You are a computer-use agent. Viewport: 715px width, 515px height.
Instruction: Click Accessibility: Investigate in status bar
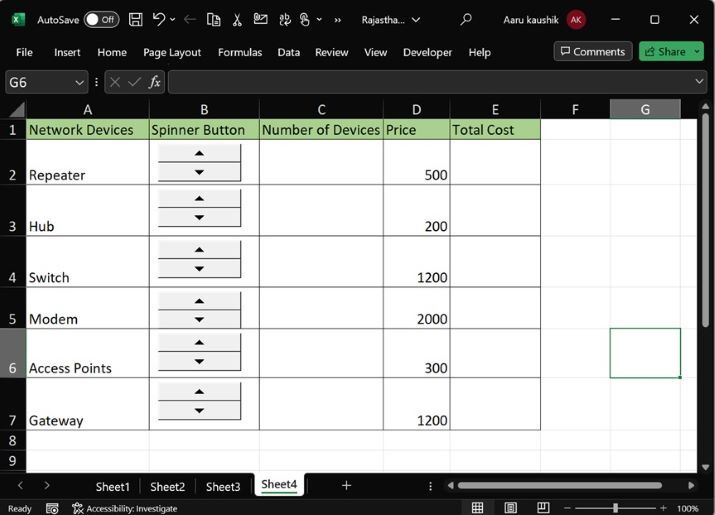[124, 508]
